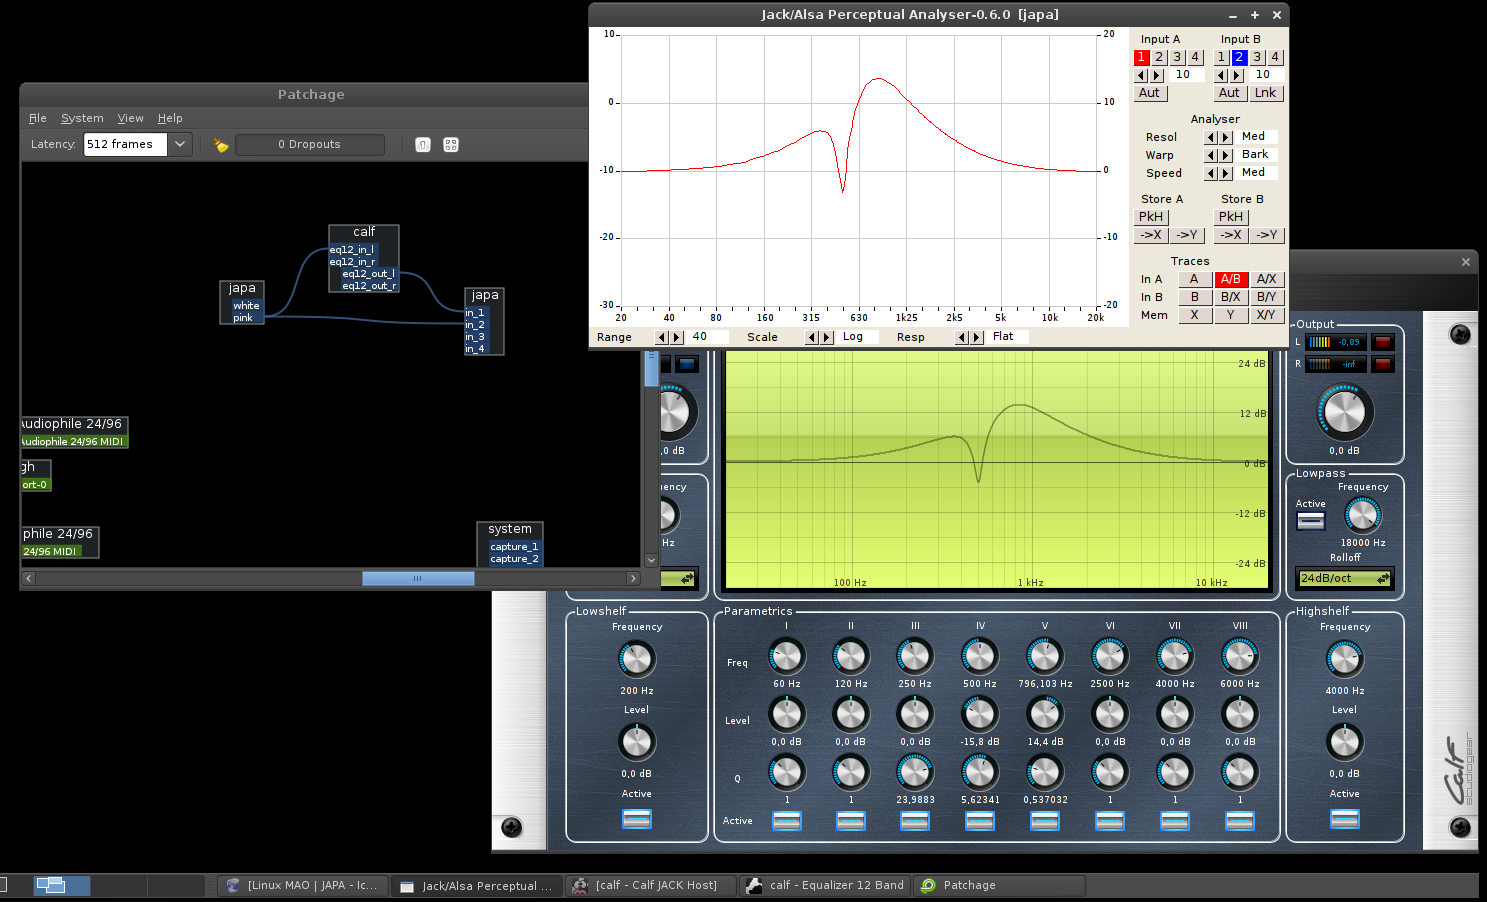The image size is (1487, 902).
Task: Click the right arrow next to Resol
Action: 1226,138
